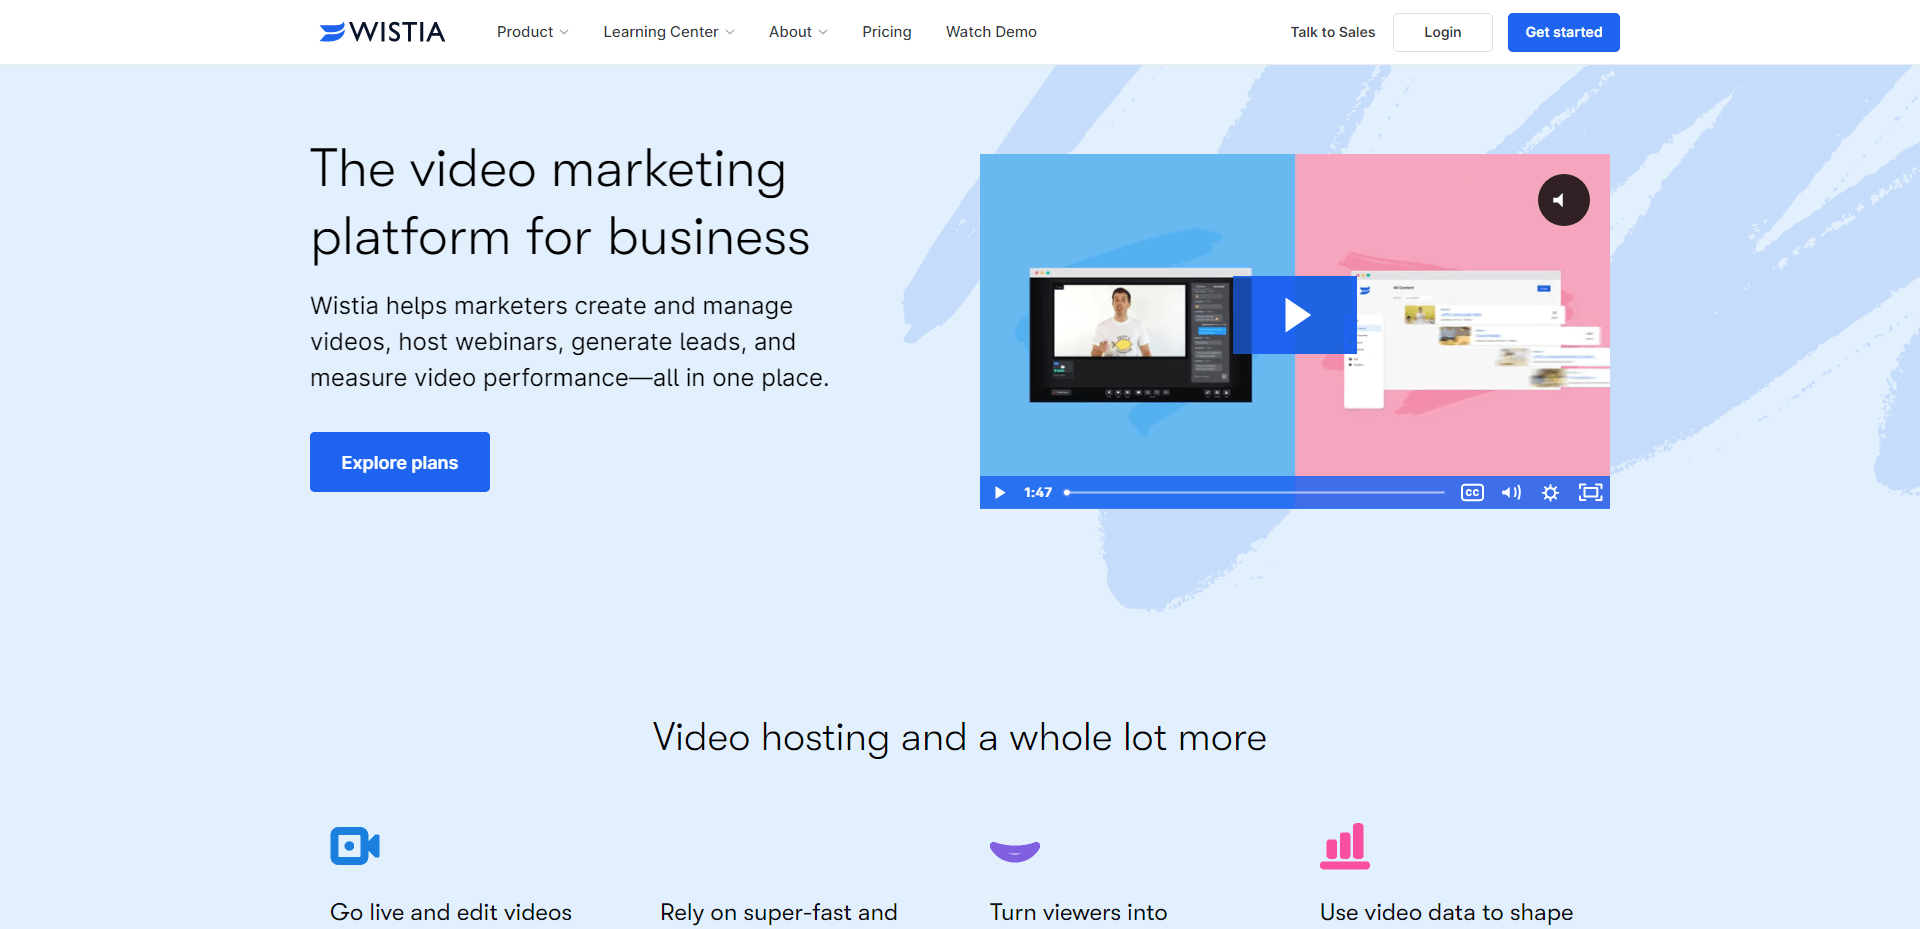Click "The video marketing platform for business" headline
Image resolution: width=1920 pixels, height=929 pixels.
click(x=560, y=203)
